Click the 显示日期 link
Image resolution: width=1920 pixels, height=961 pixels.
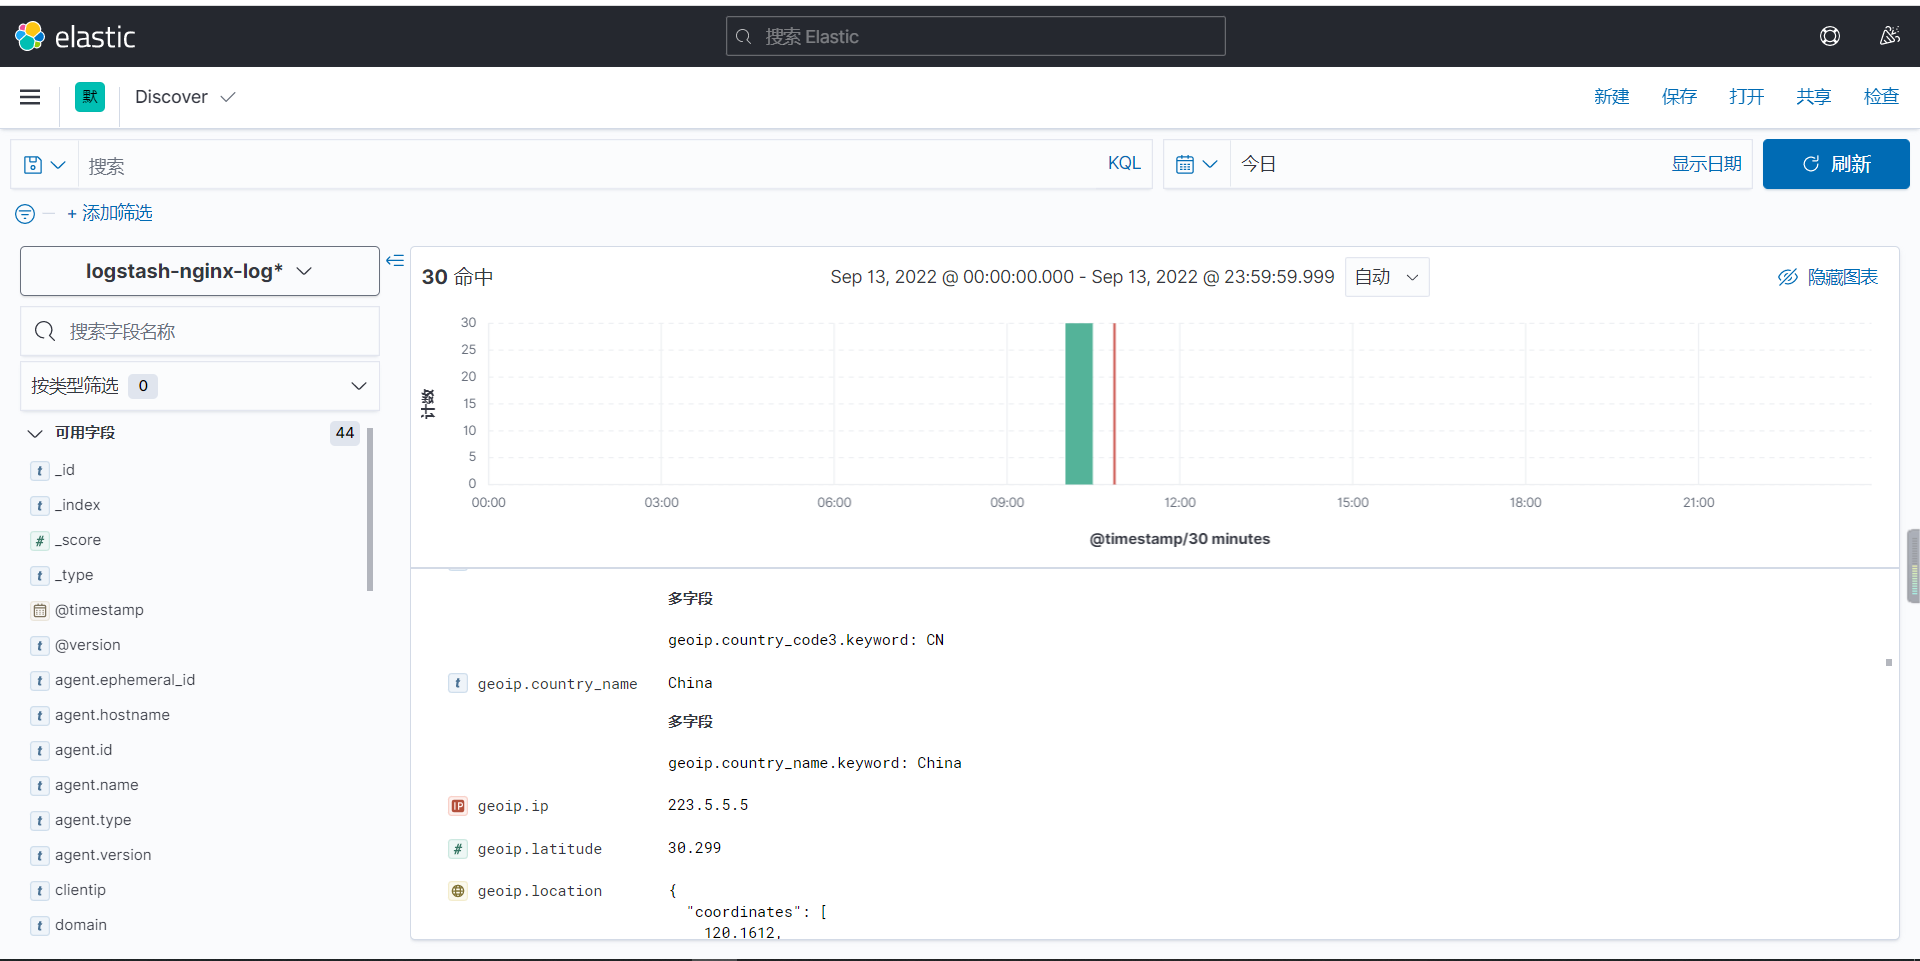point(1706,164)
